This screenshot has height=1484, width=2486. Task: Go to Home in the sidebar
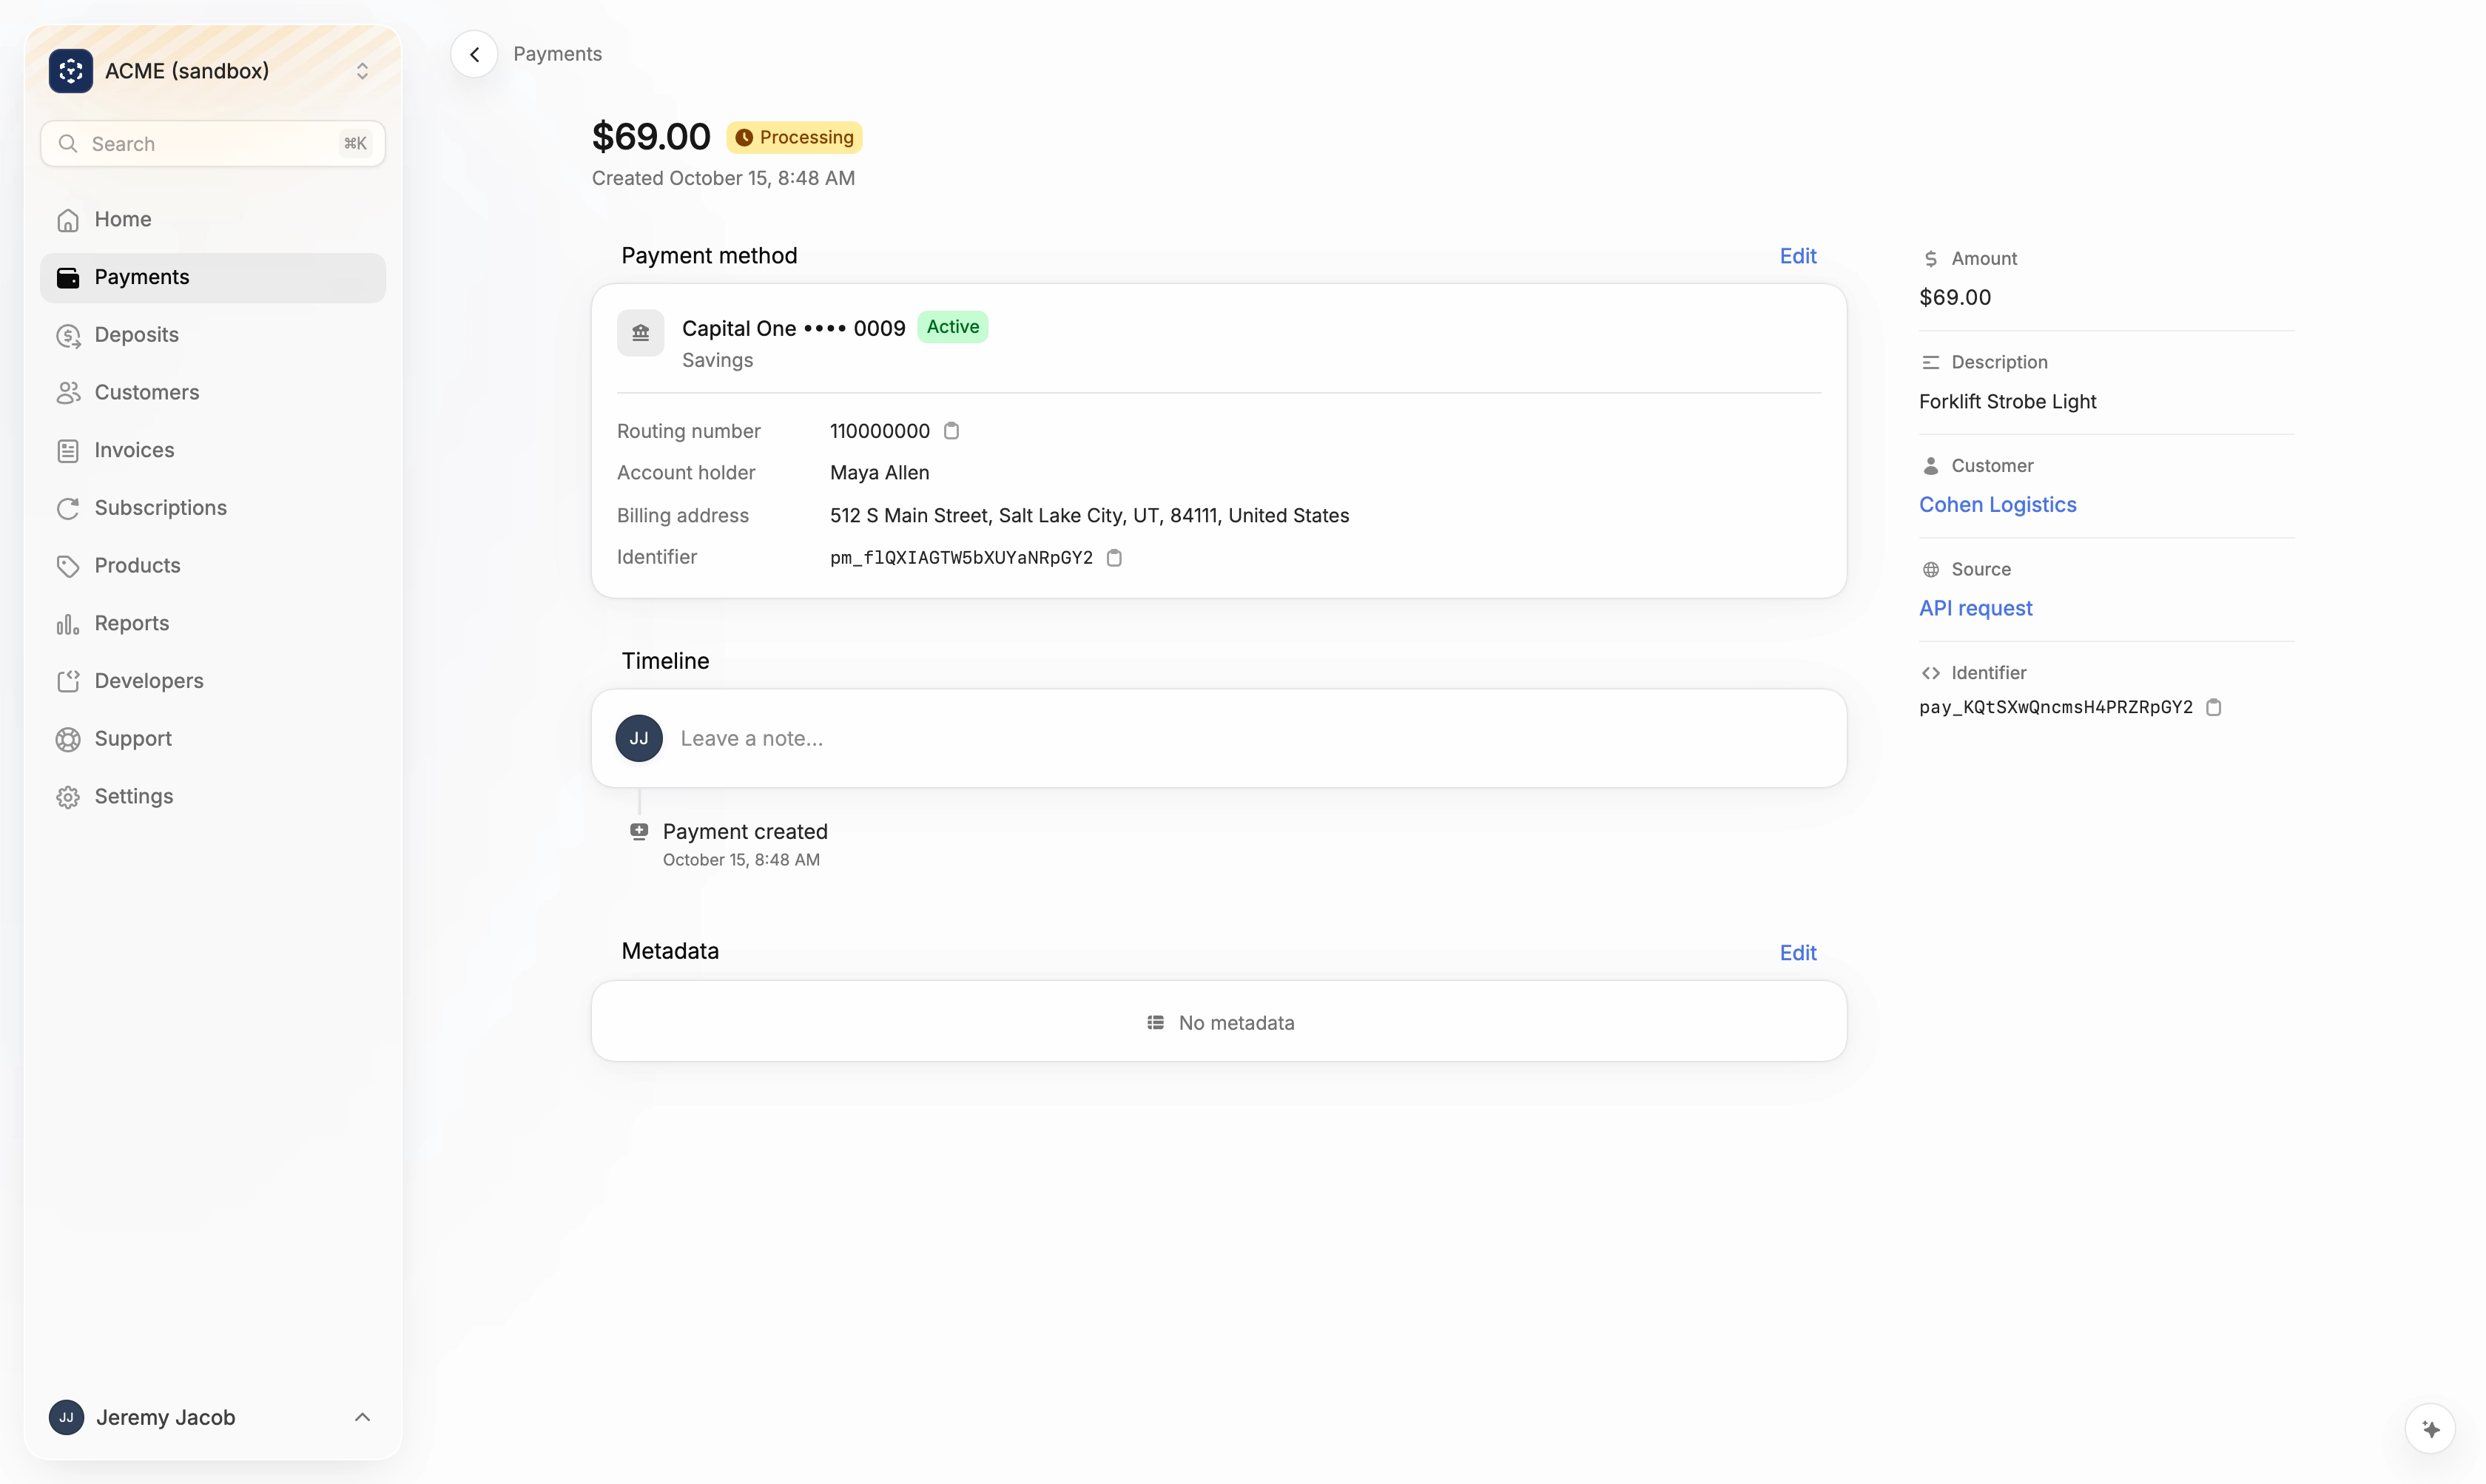(213, 220)
